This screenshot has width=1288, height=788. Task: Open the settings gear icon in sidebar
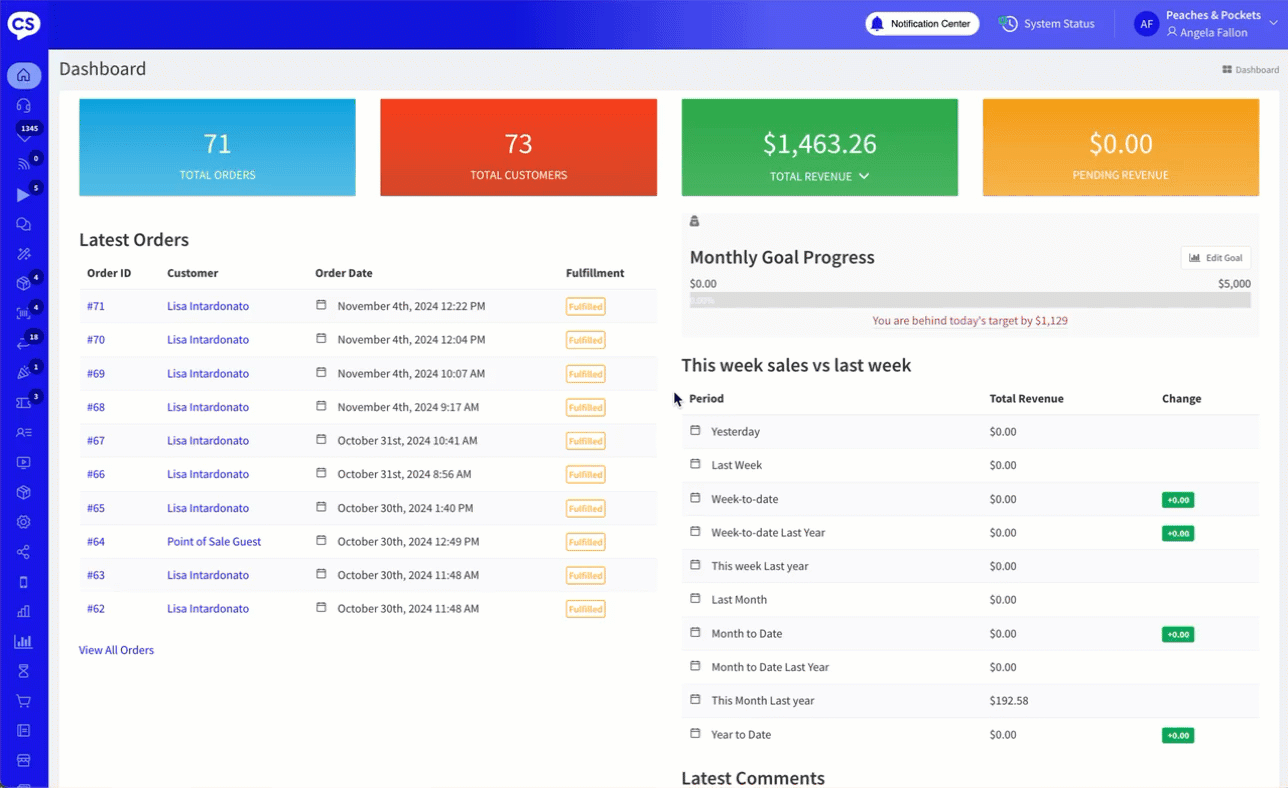pos(24,522)
